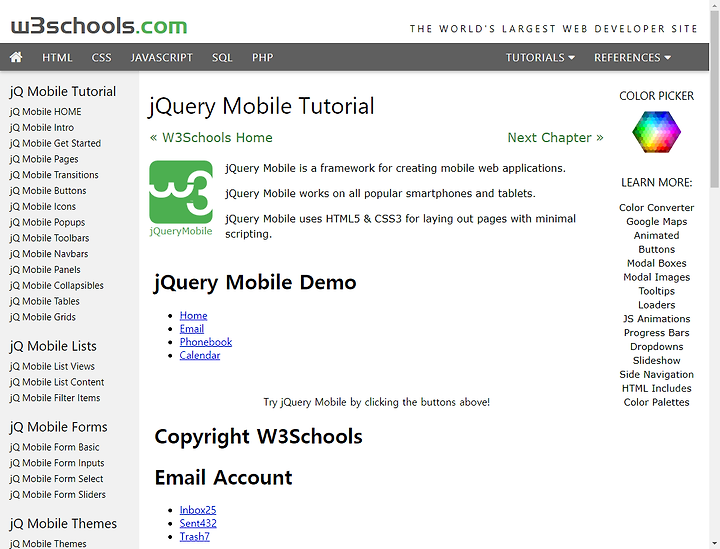
Task: Open jQ Mobile Transitions
Action: tap(54, 175)
